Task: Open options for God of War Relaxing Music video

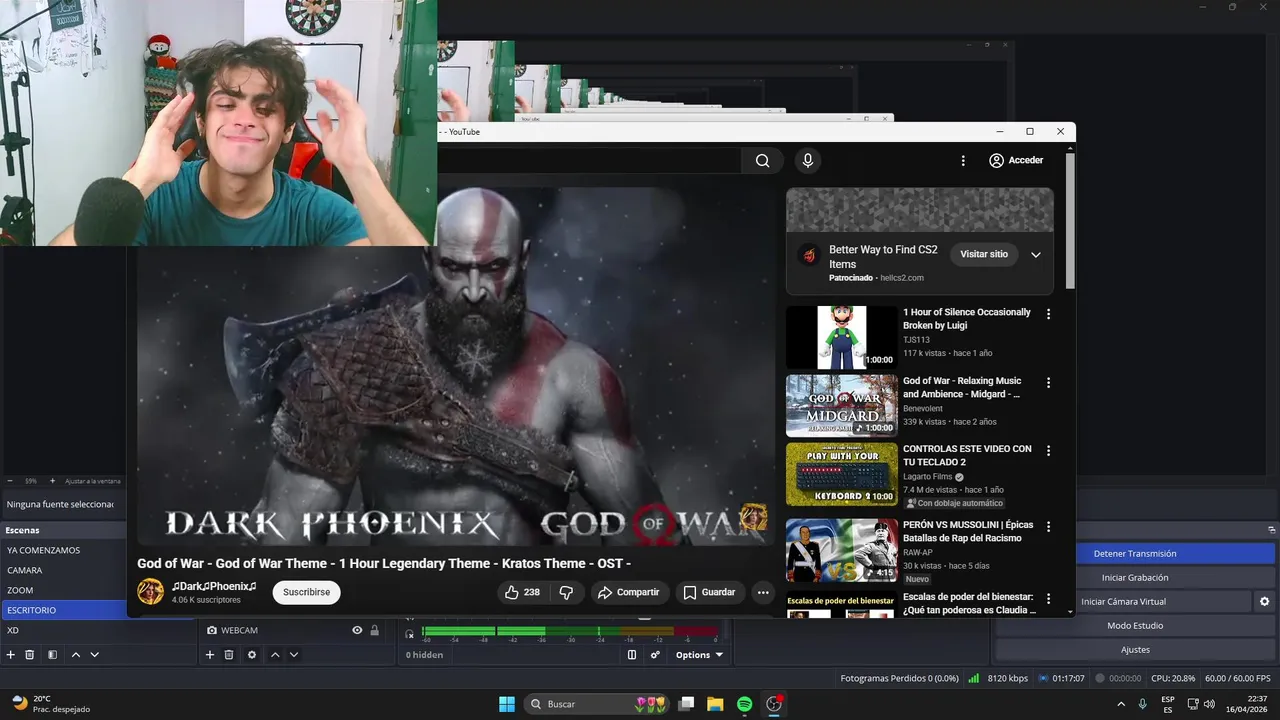Action: tap(1048, 383)
